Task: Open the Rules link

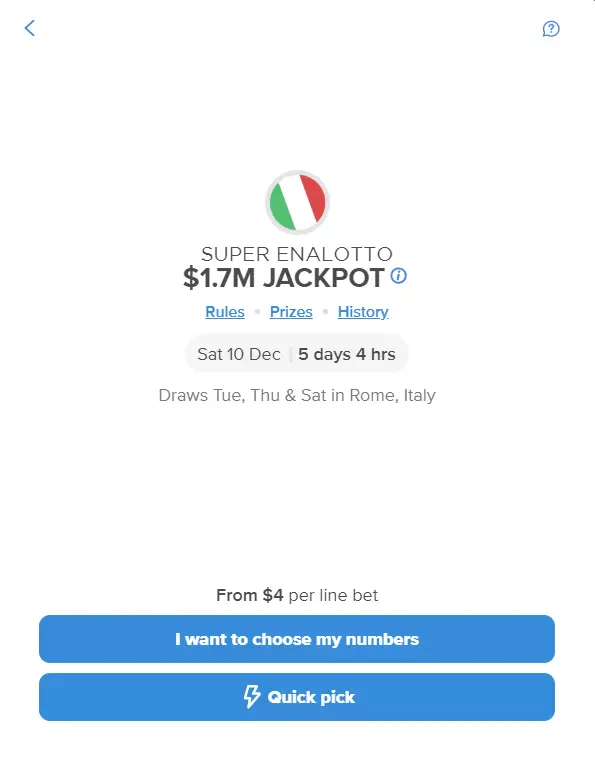Action: point(225,312)
